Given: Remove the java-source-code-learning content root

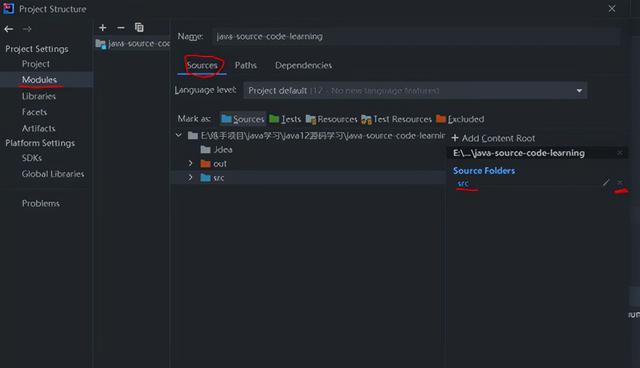Looking at the screenshot, I should point(620,153).
